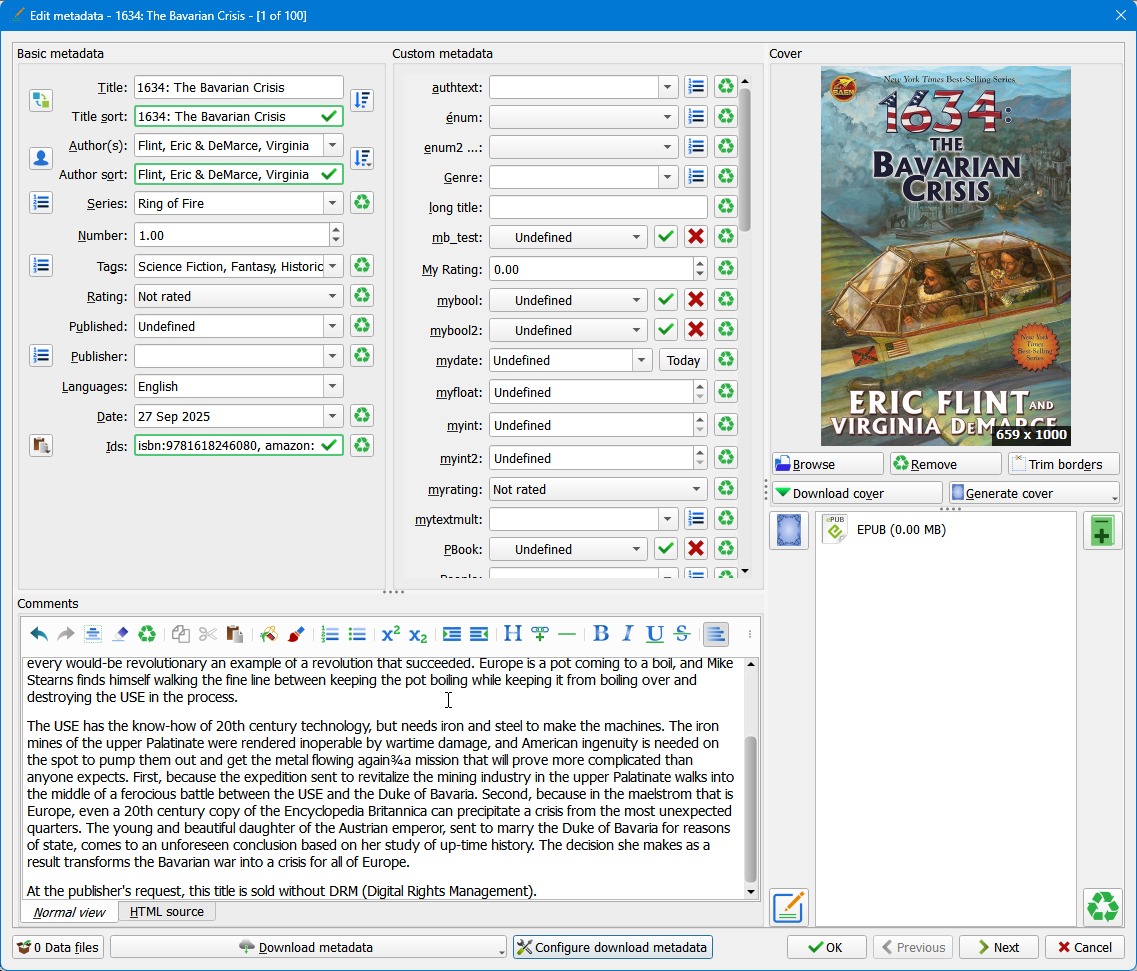Click the paste ISBN icon beside Ids
Image resolution: width=1137 pixels, height=971 pixels.
(40, 445)
